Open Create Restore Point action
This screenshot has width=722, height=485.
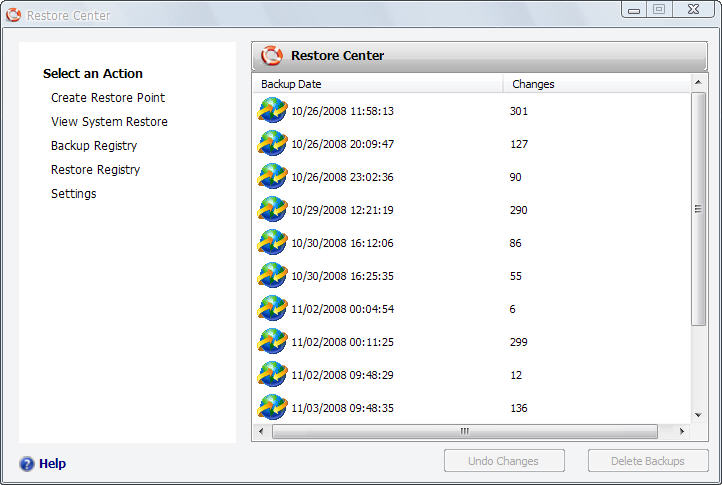[x=108, y=98]
